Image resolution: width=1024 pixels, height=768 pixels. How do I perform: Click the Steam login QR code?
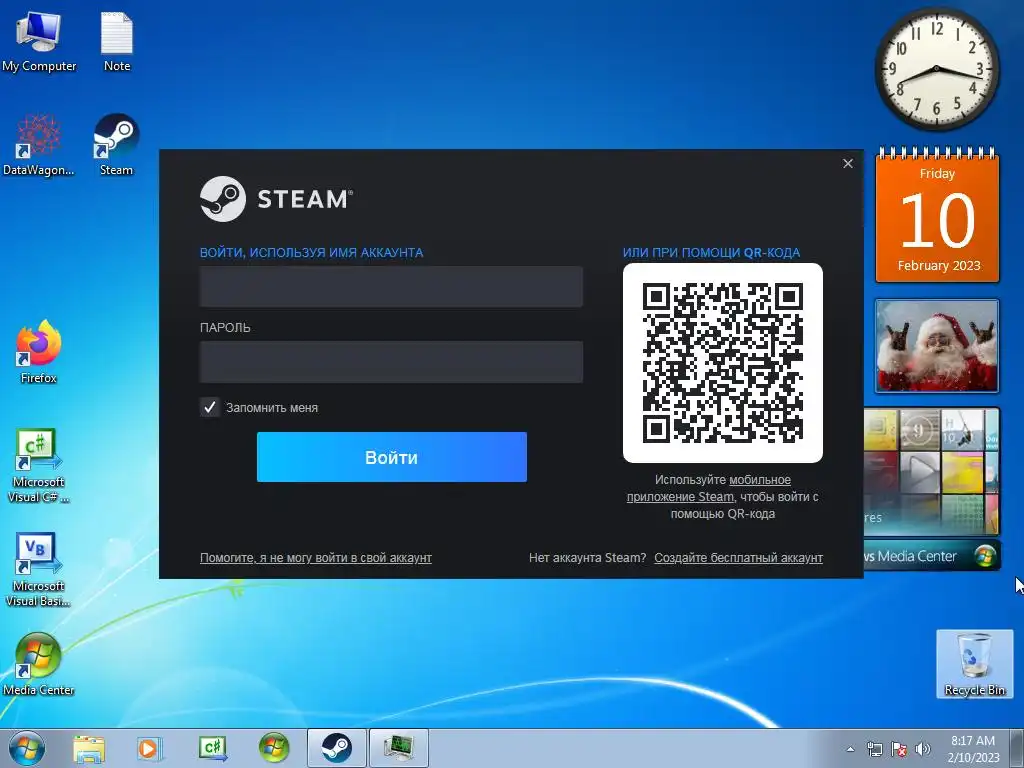(x=722, y=362)
